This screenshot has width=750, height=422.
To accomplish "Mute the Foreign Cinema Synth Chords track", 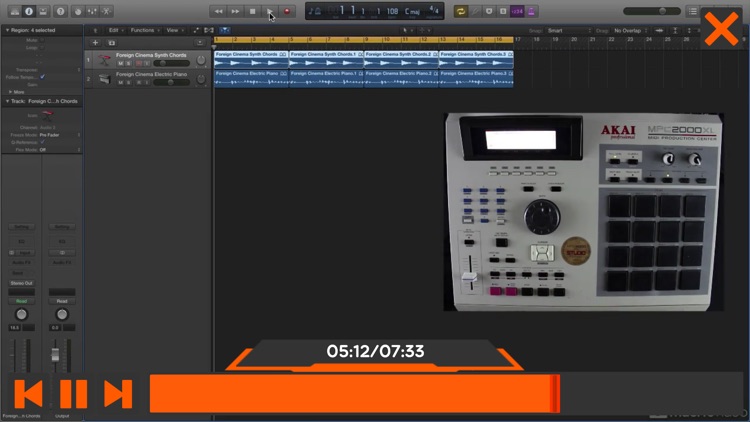I will click(x=121, y=63).
